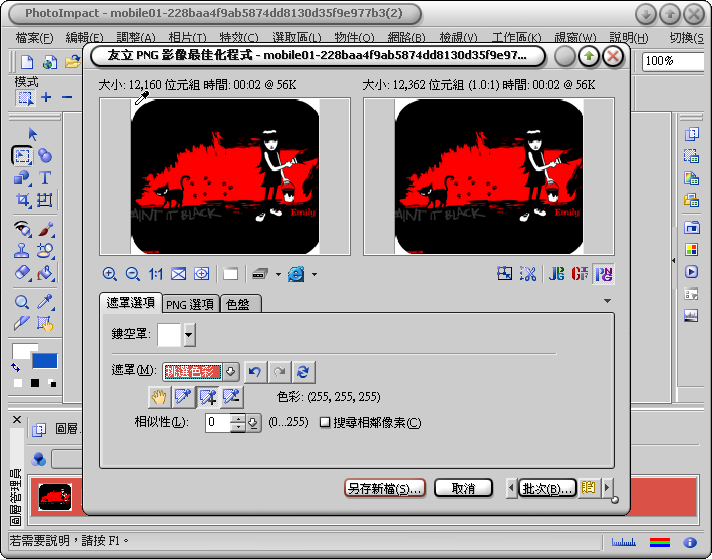
Task: Click the zoom in magnifier icon
Action: (x=109, y=274)
